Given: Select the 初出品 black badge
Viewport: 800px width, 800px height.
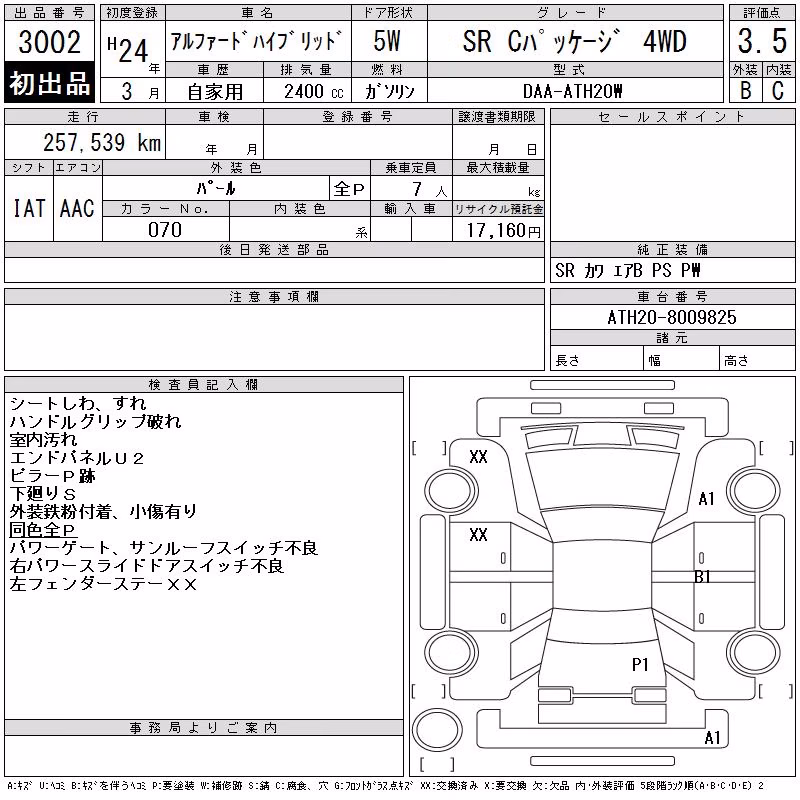Looking at the screenshot, I should (x=49, y=83).
